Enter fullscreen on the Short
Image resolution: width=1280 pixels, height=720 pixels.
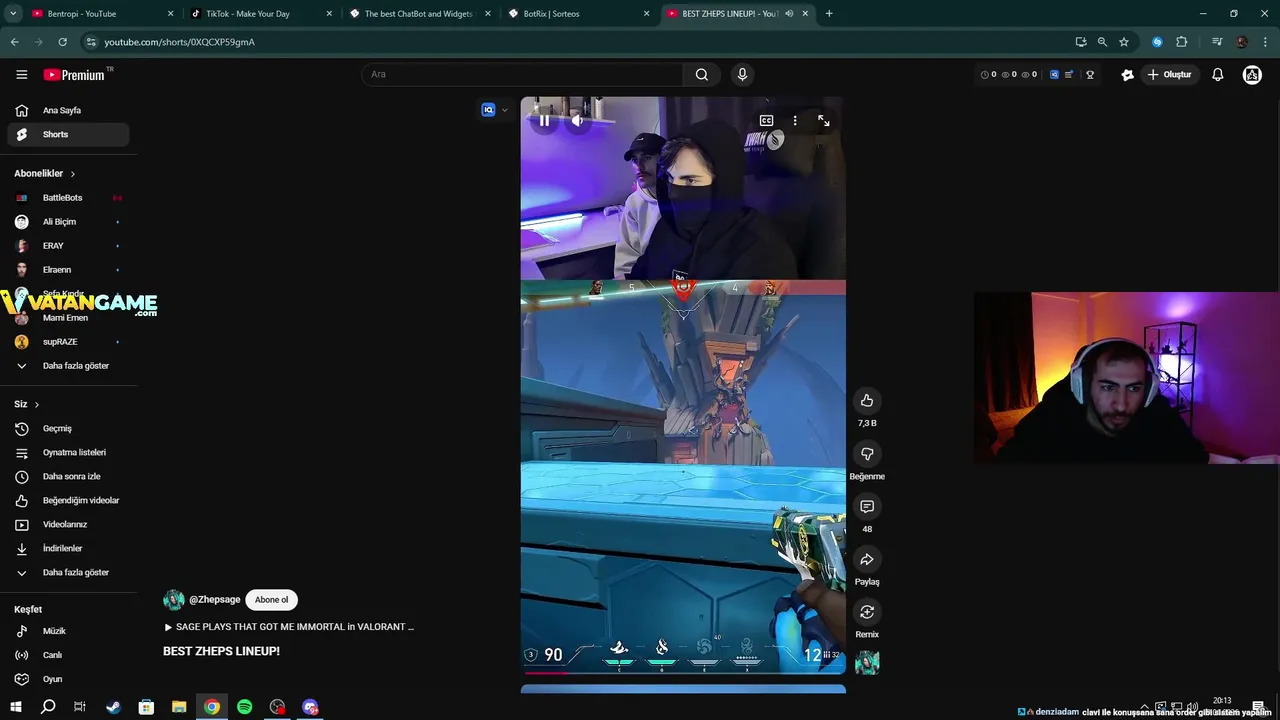click(x=824, y=121)
